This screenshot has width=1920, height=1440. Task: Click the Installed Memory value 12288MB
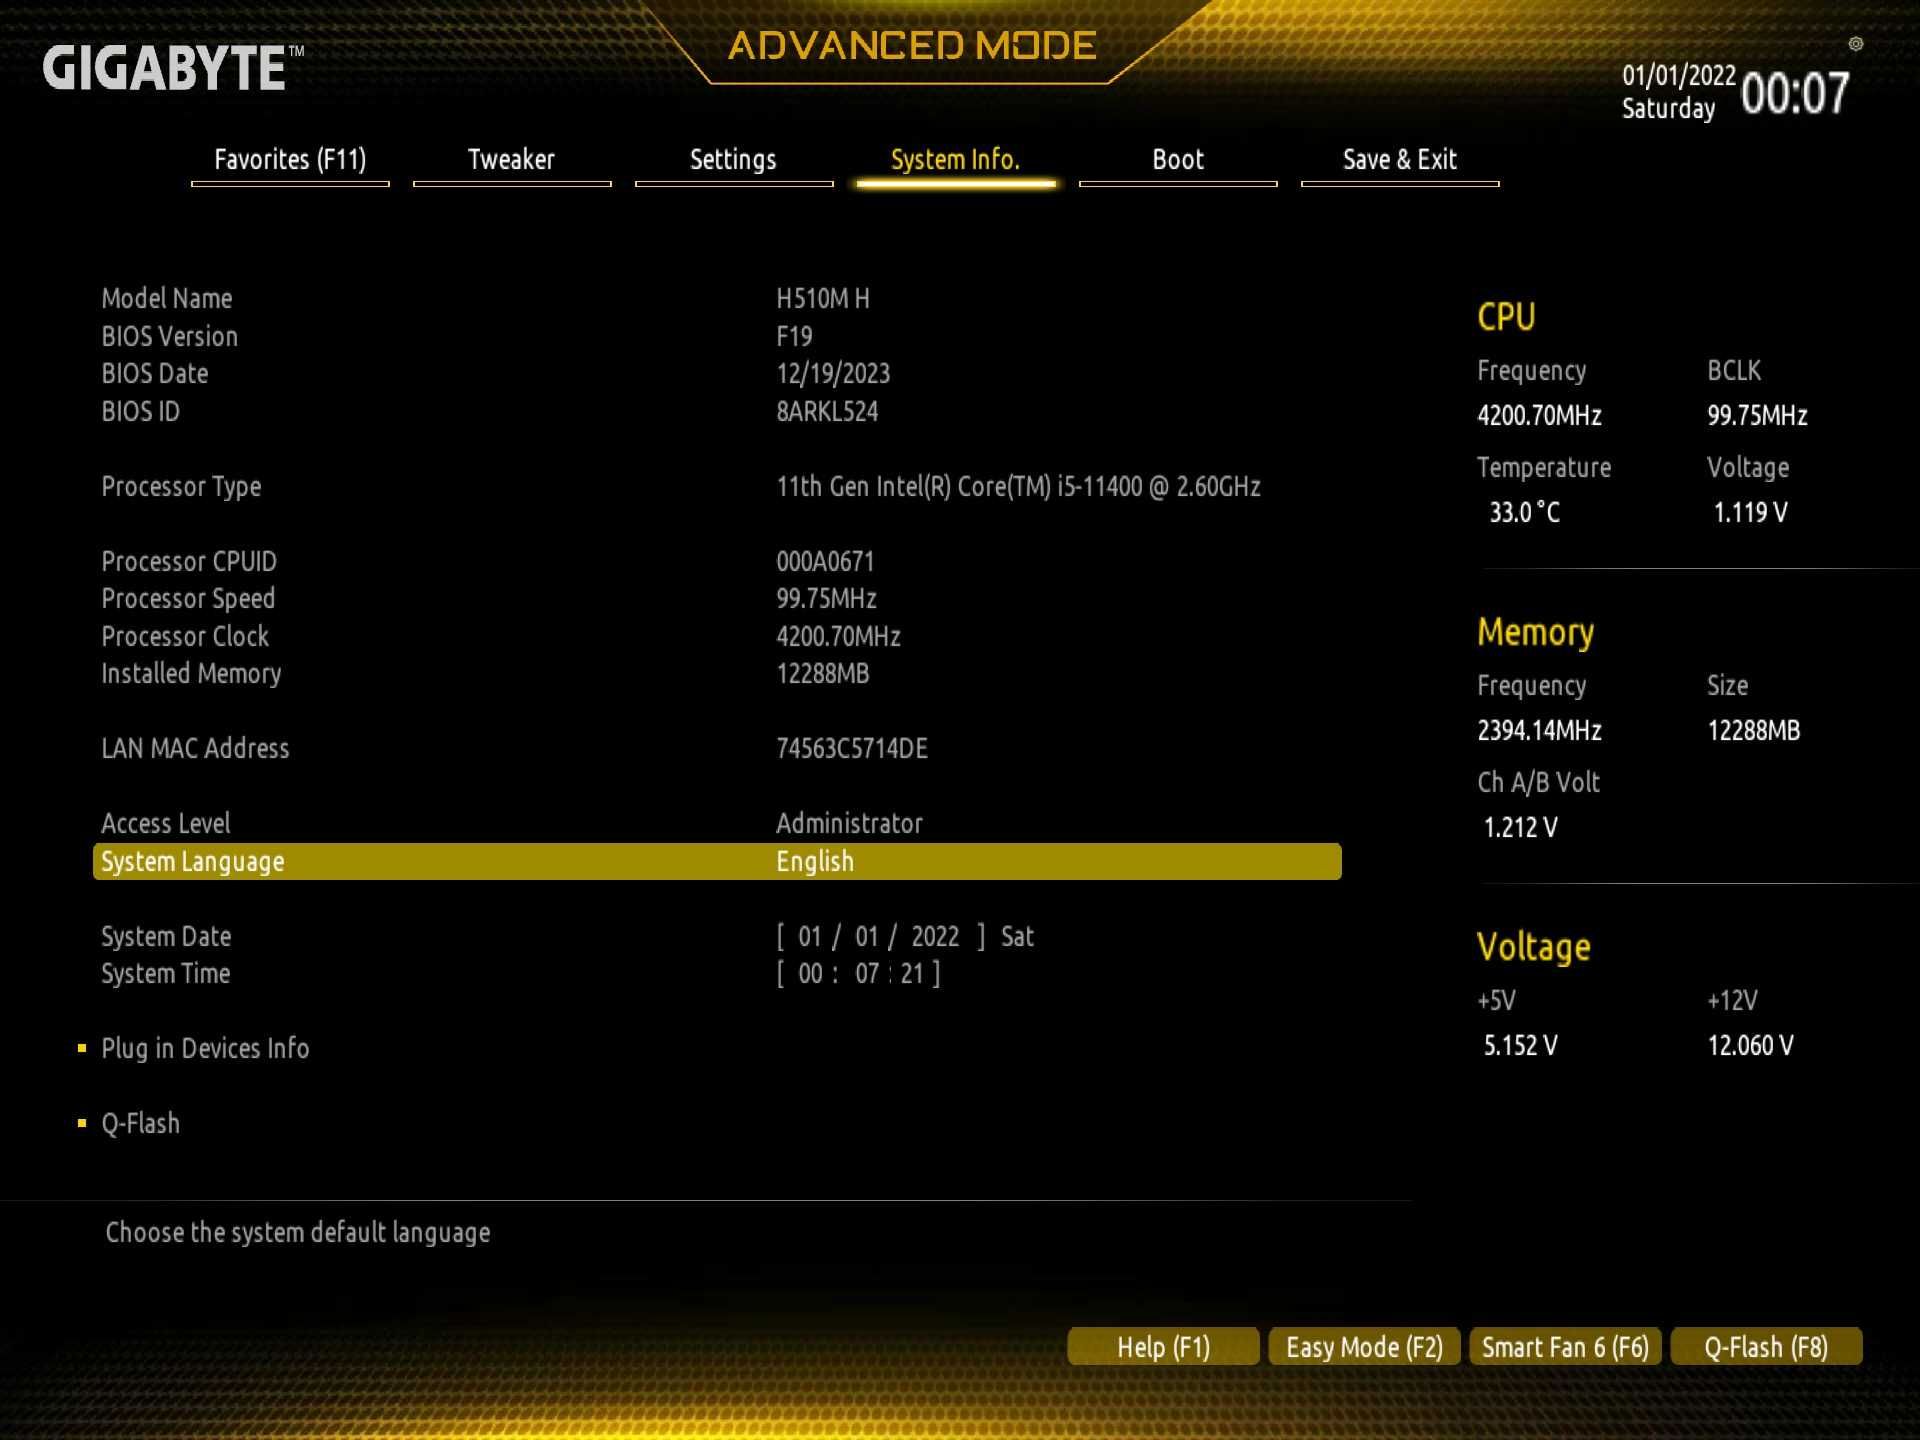pos(822,673)
